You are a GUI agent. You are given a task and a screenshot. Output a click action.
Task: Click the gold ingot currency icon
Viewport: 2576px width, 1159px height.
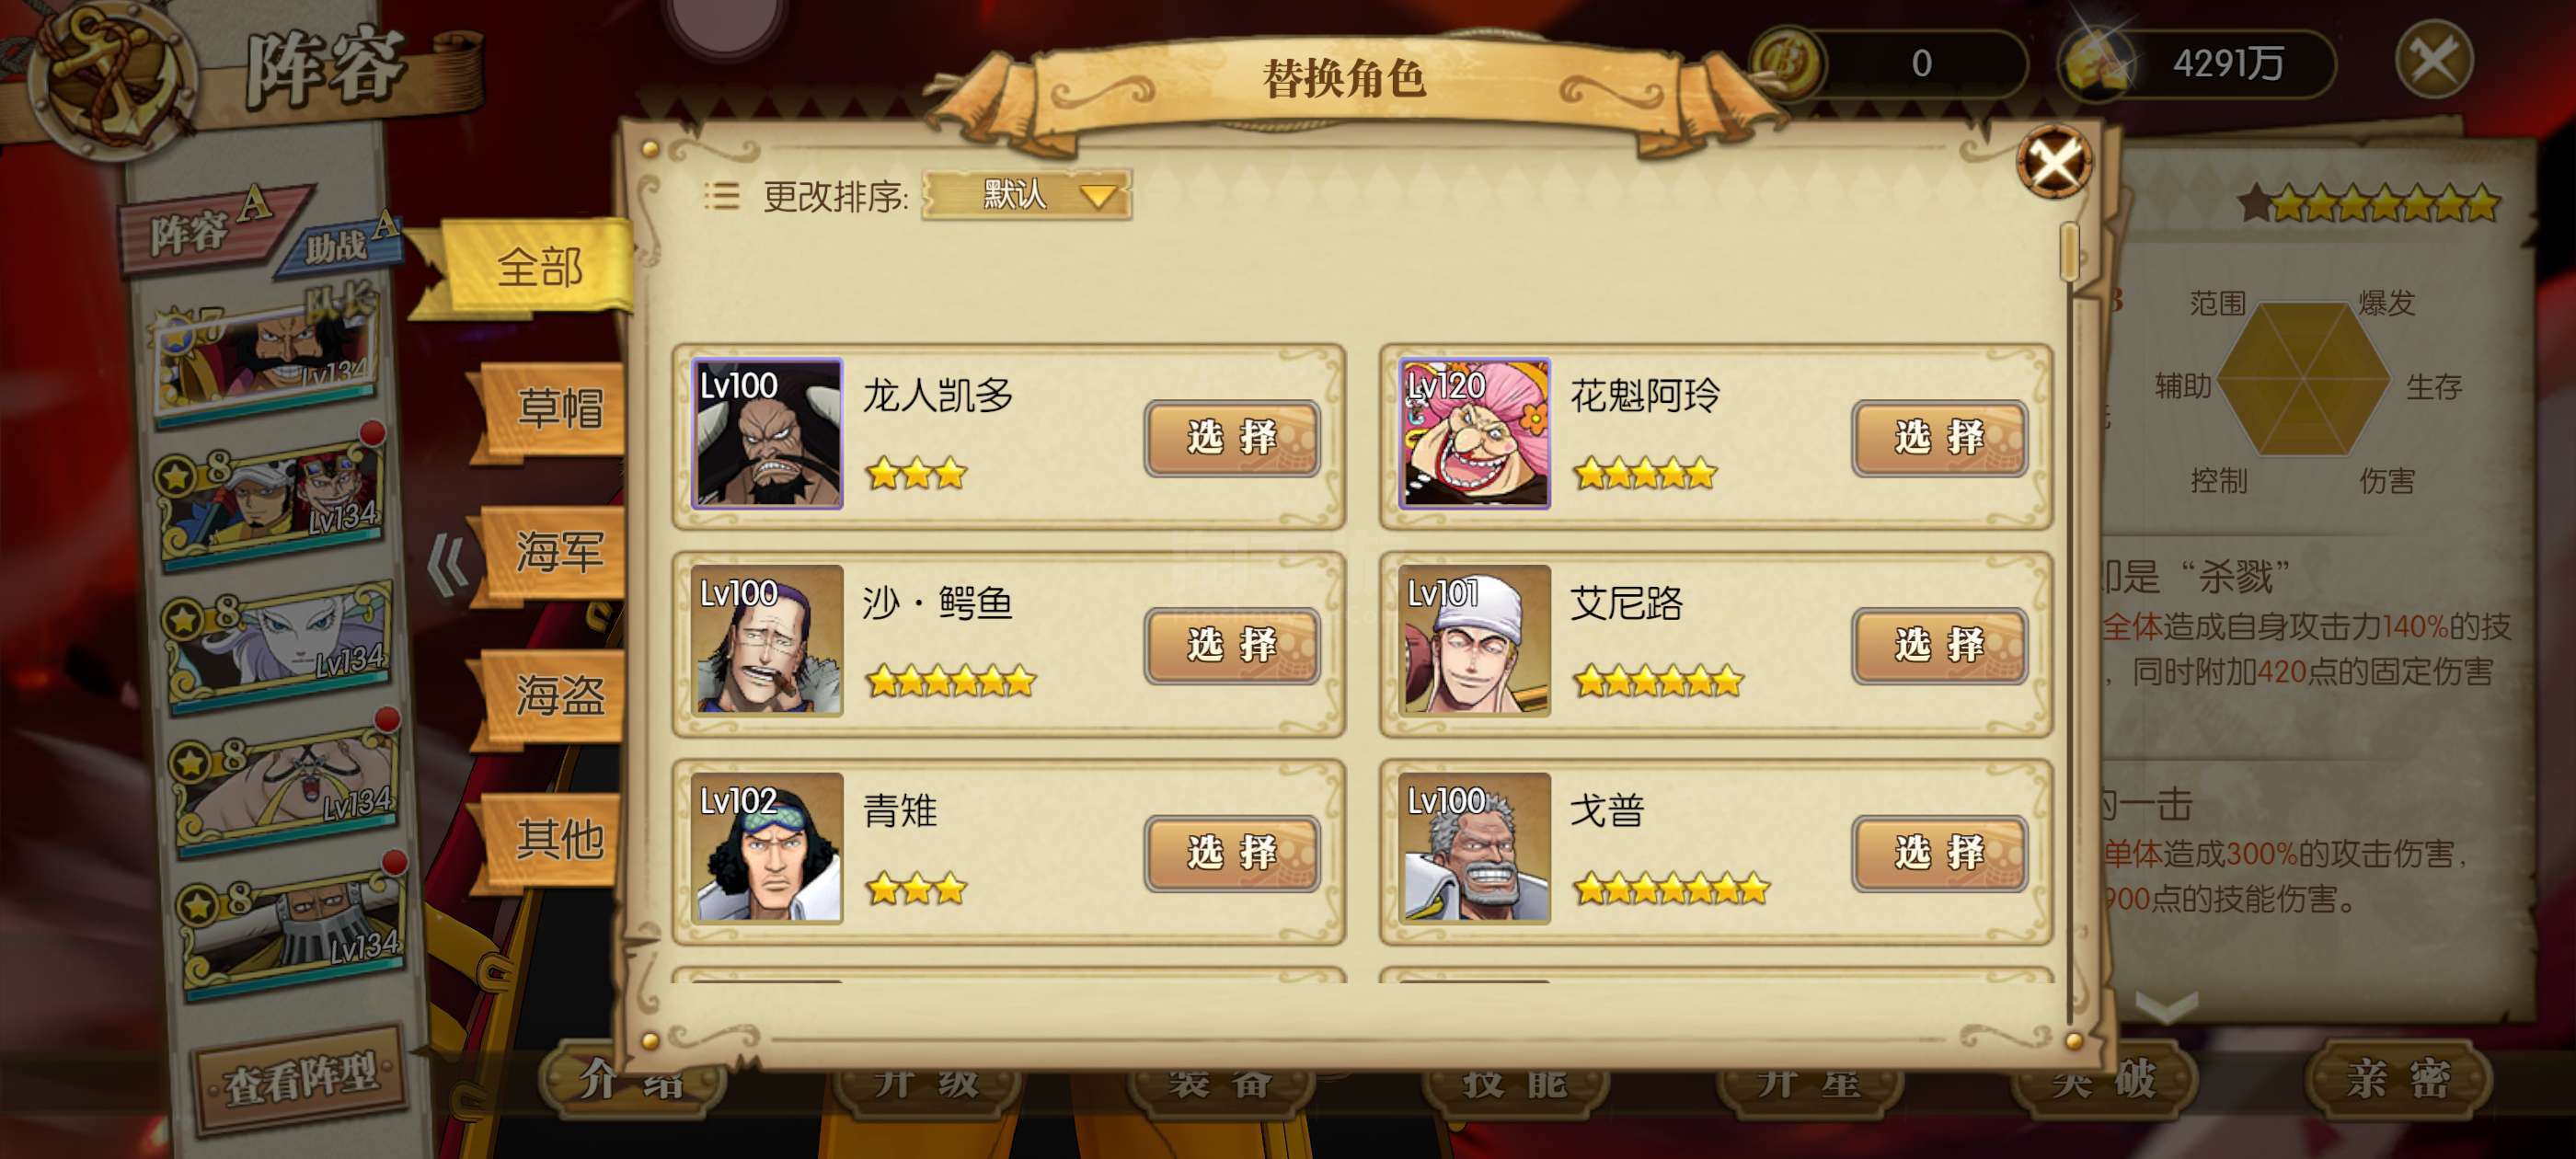tap(2096, 62)
